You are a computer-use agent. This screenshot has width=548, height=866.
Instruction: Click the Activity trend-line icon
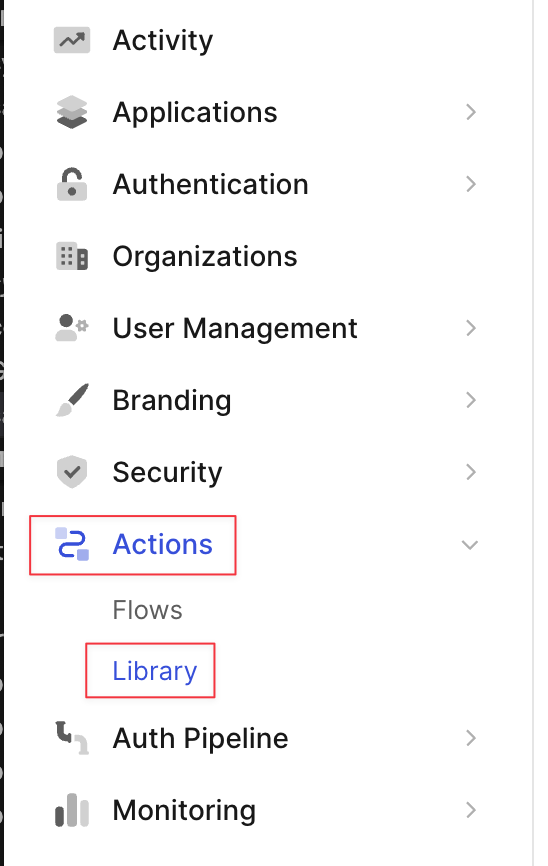72,40
